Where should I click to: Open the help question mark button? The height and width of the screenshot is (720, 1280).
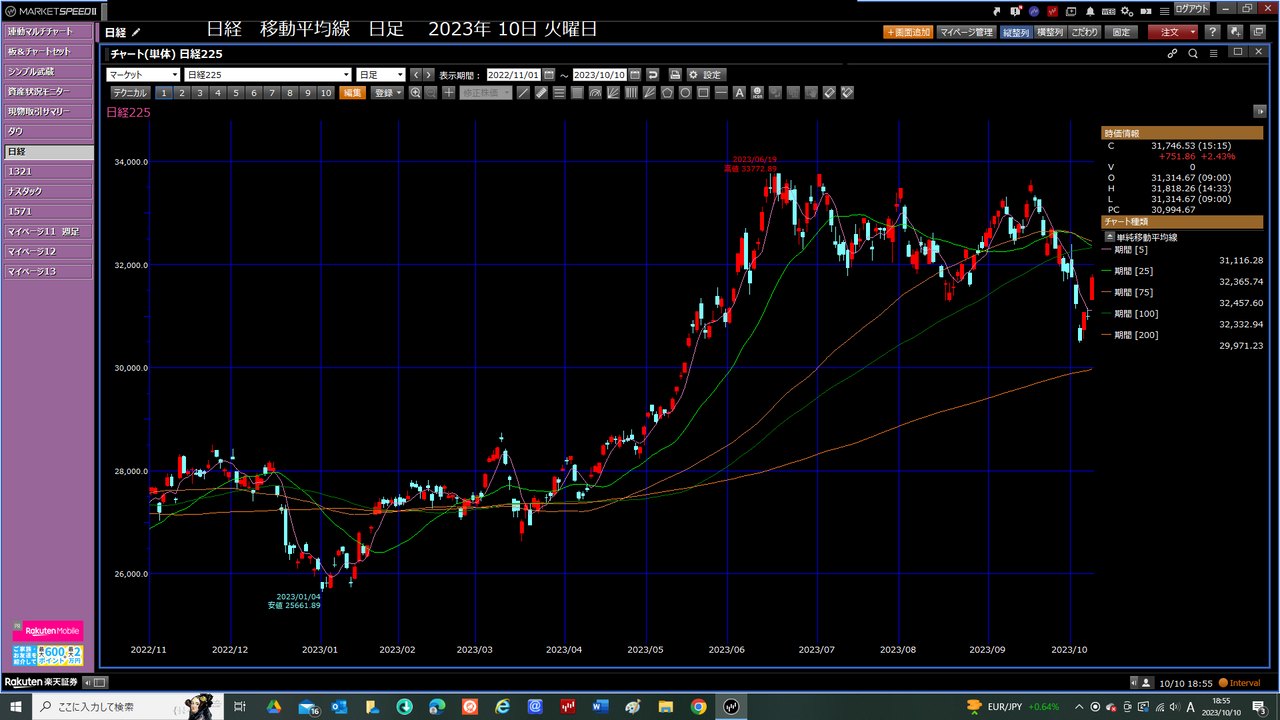(1212, 32)
